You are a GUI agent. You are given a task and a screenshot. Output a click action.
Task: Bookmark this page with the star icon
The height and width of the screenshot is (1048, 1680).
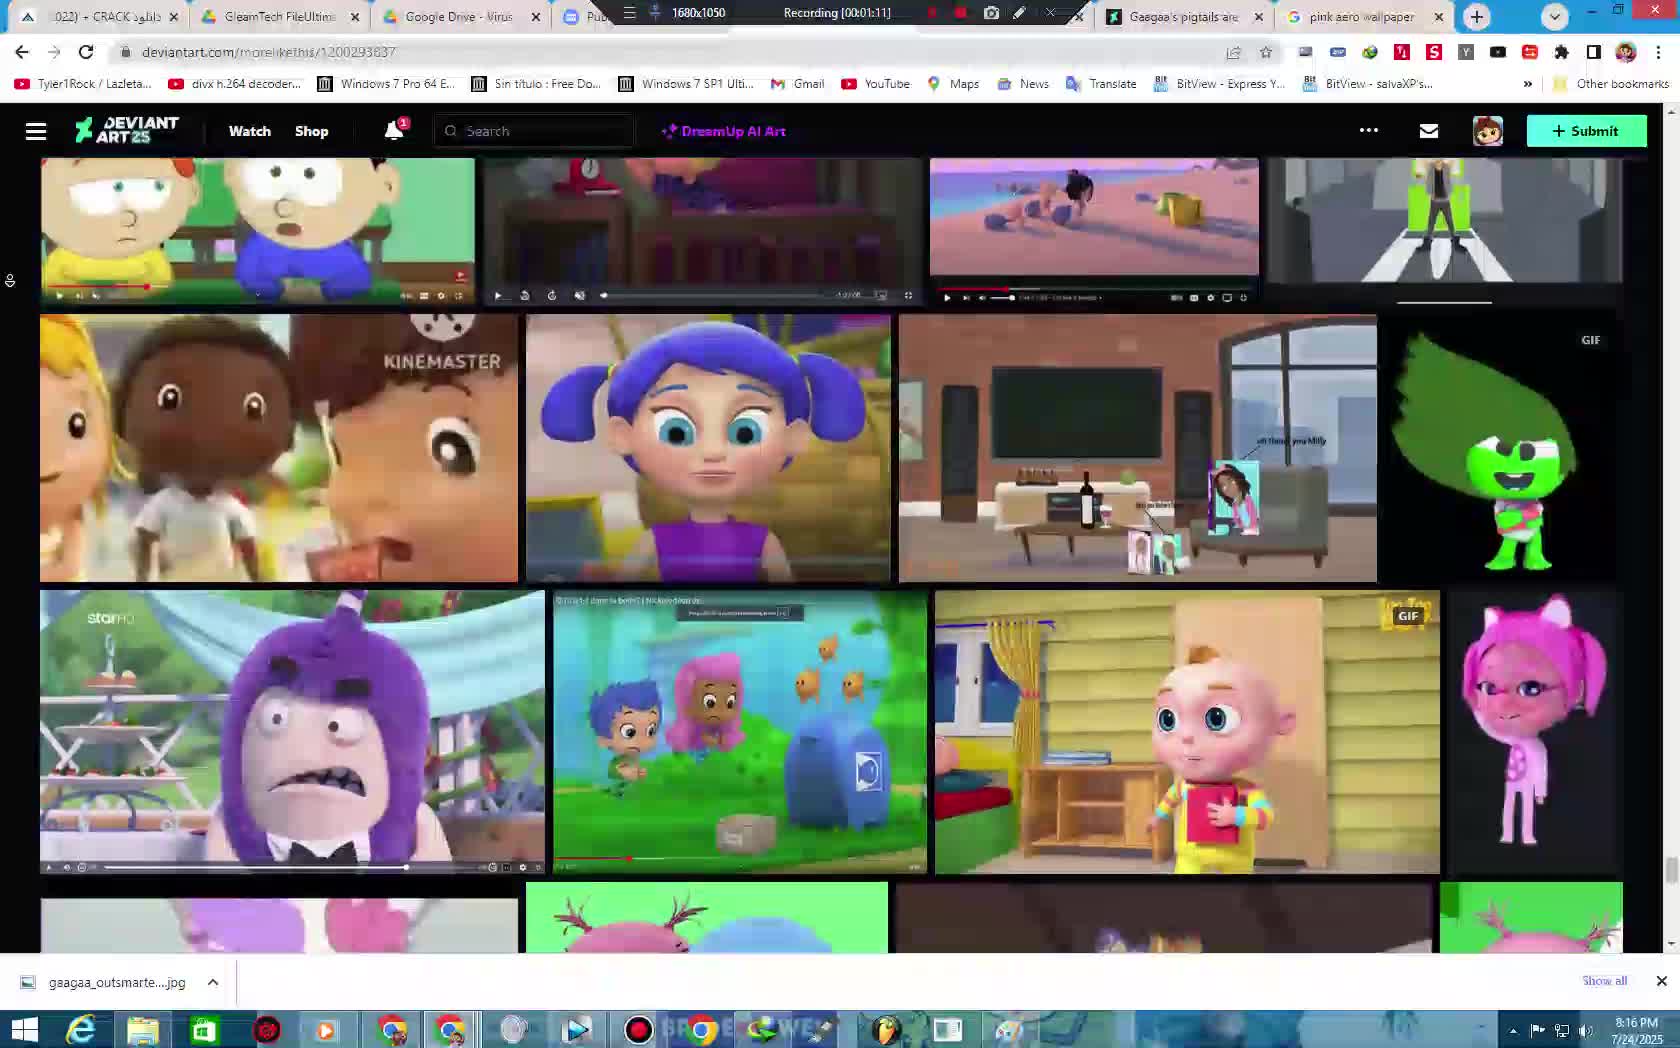[1266, 52]
